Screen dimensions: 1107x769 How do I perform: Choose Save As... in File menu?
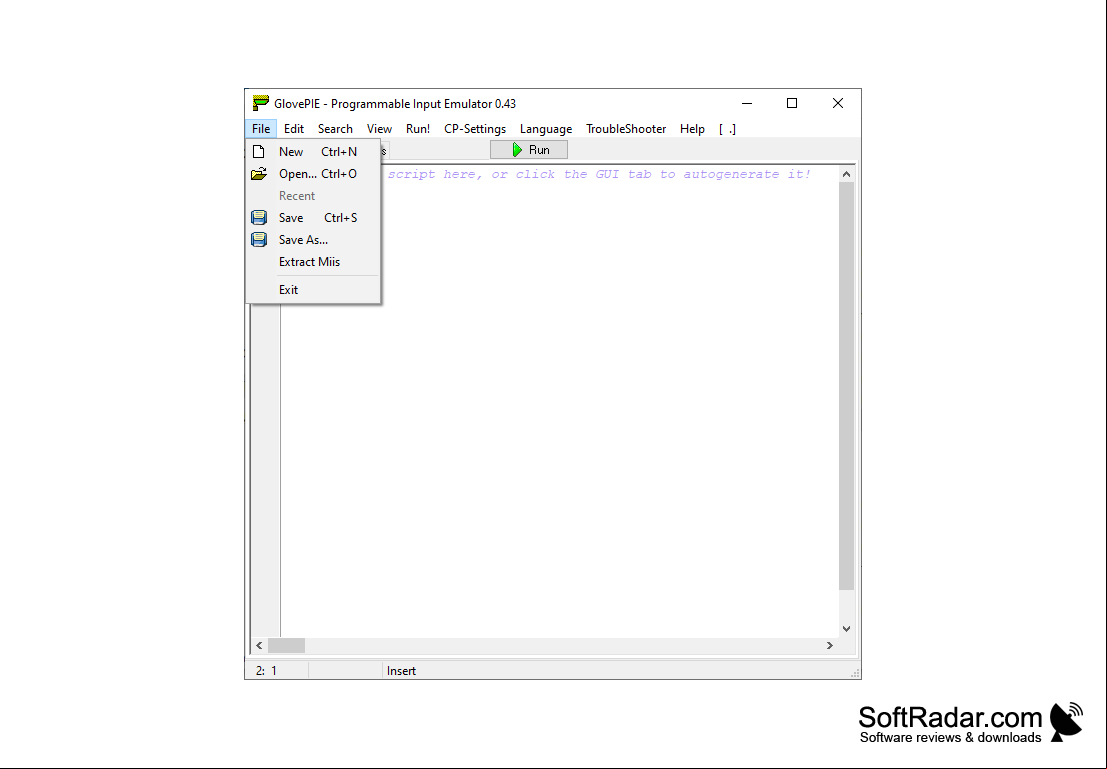(313, 239)
